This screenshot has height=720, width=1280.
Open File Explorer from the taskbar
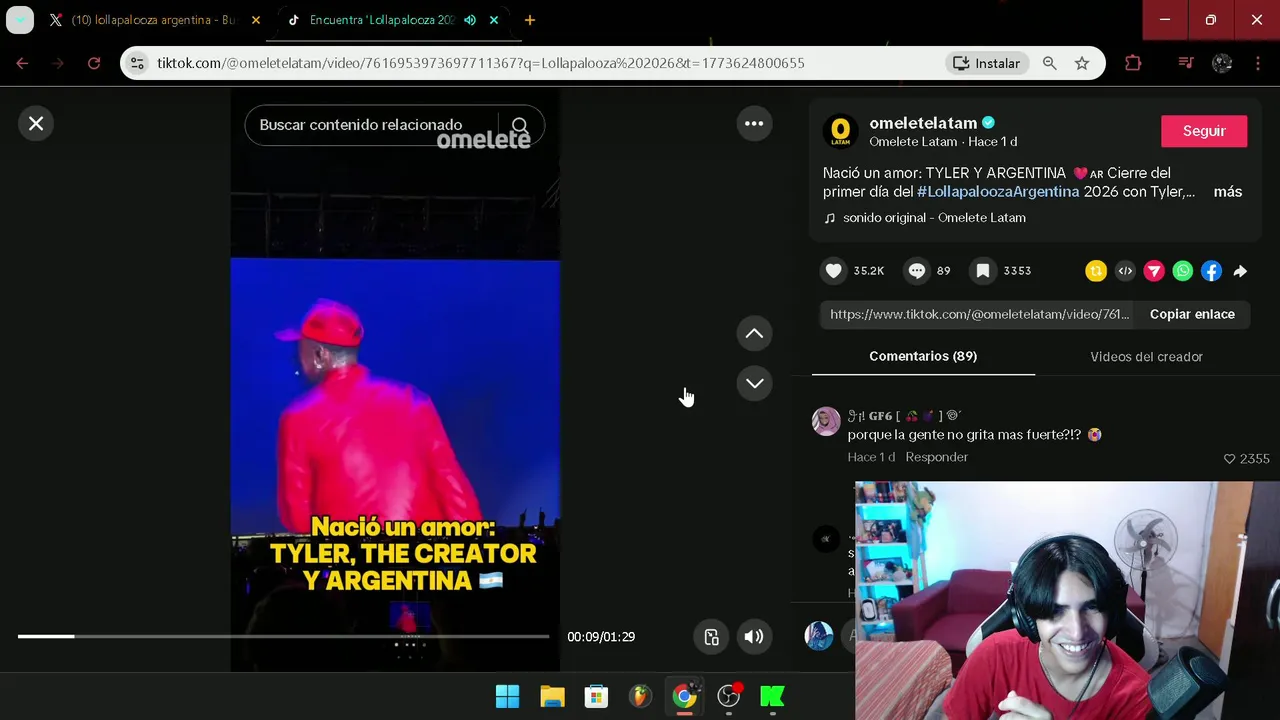pos(552,696)
